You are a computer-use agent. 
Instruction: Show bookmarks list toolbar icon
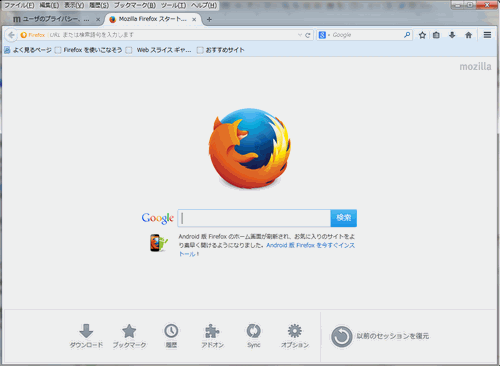pos(436,35)
